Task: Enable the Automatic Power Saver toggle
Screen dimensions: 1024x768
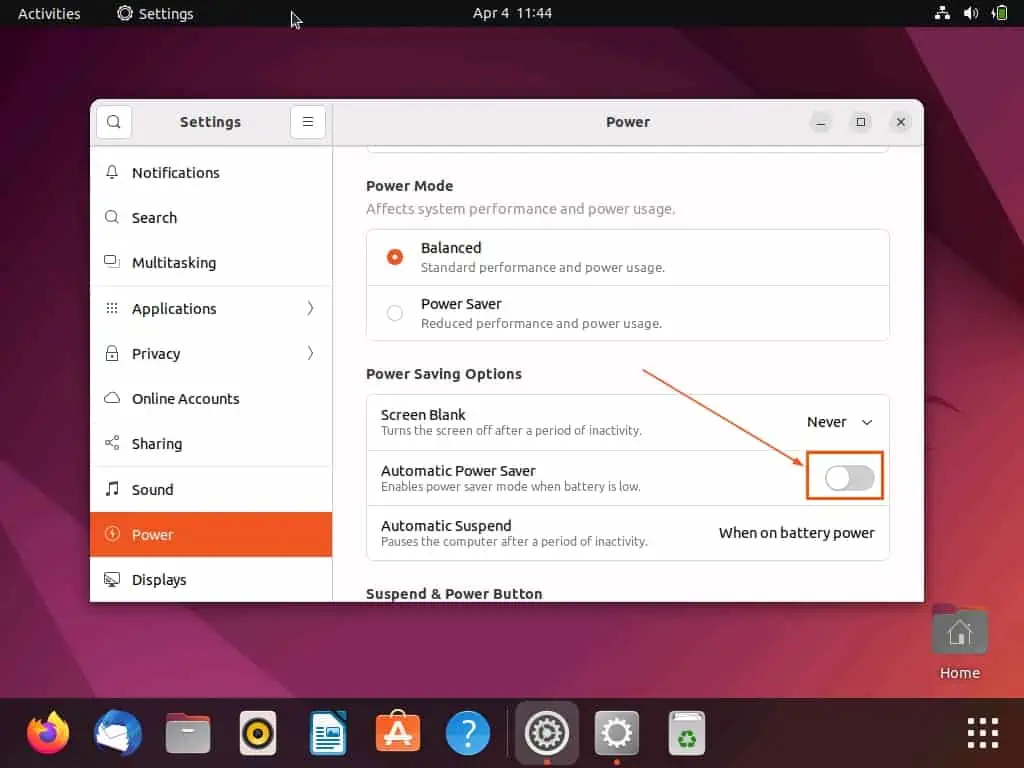Action: 844,478
